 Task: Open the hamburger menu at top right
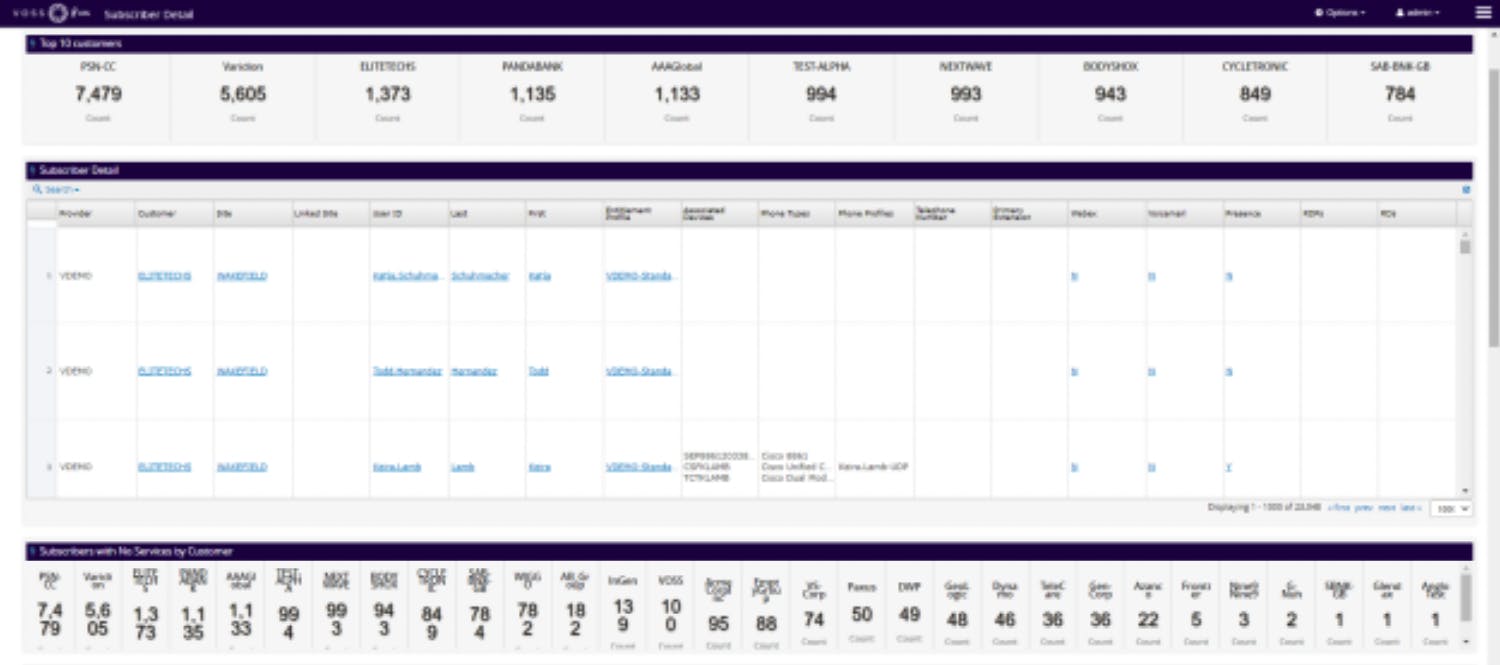[1483, 13]
